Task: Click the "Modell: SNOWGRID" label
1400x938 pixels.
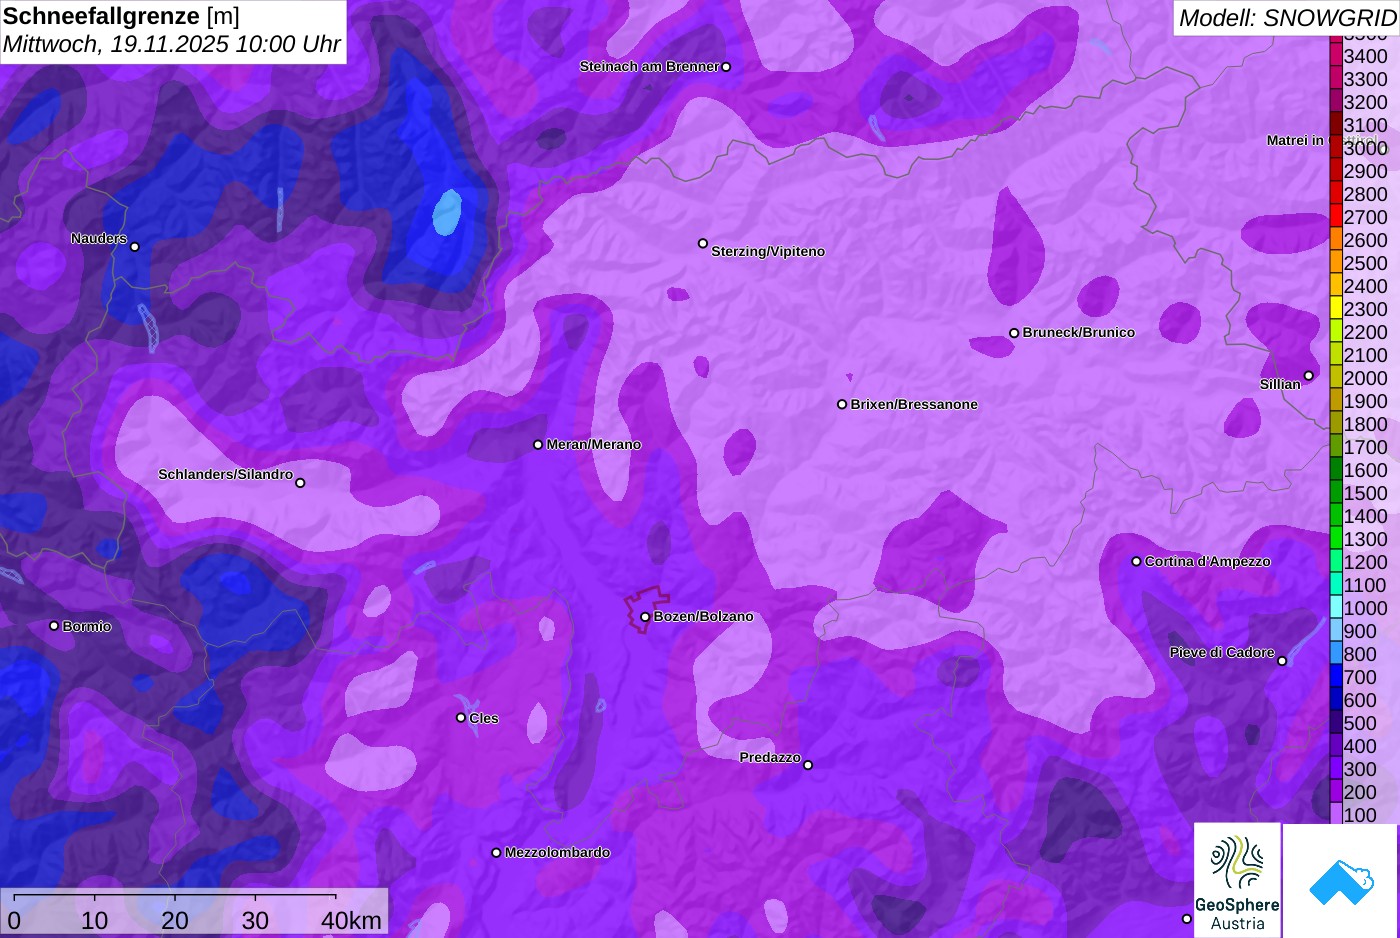Action: point(1287,18)
